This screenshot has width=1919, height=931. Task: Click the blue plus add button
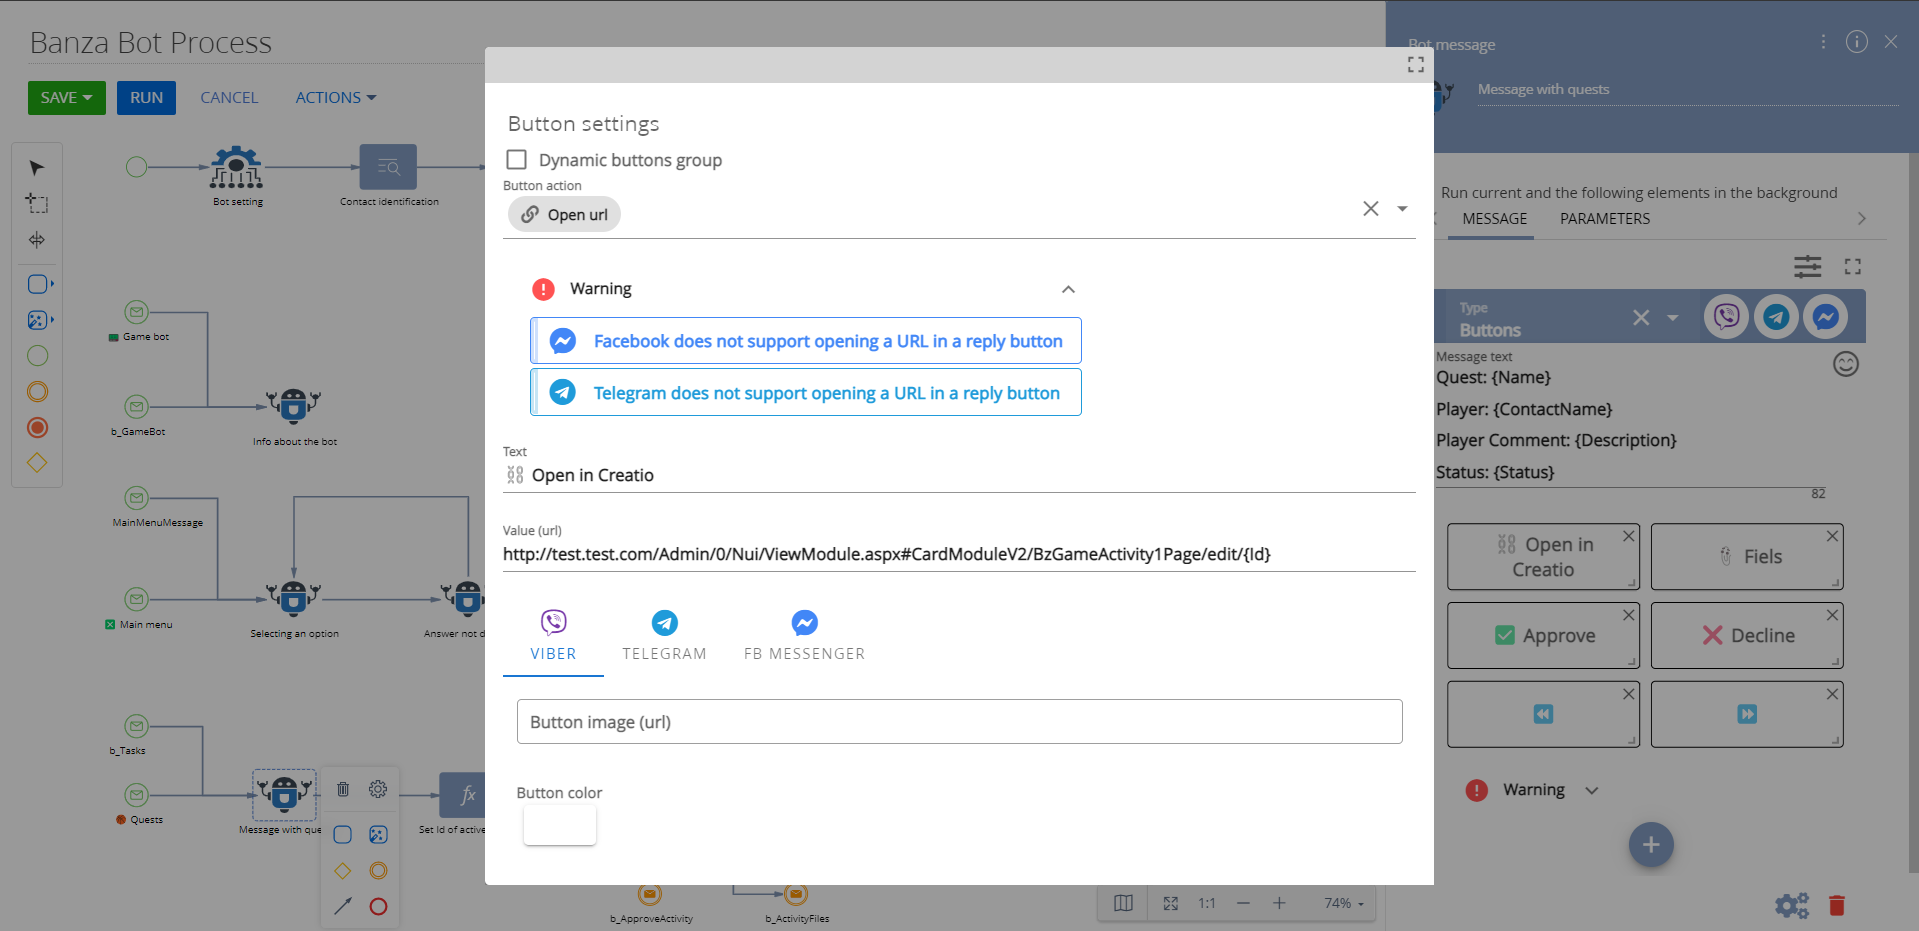[1650, 845]
